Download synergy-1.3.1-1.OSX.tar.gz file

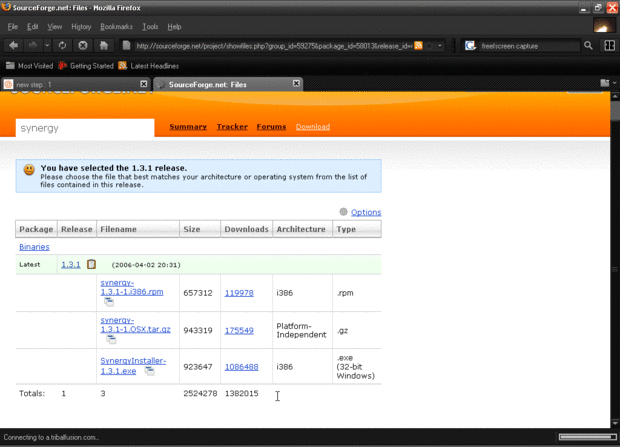(x=135, y=324)
